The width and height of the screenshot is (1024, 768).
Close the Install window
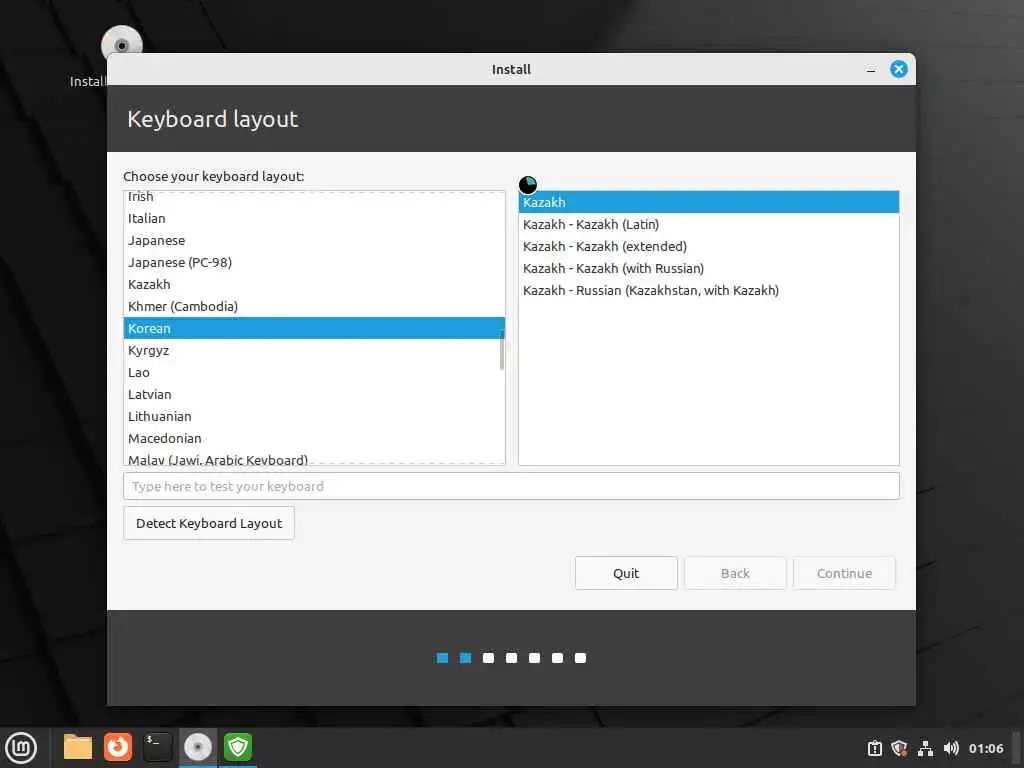[899, 69]
